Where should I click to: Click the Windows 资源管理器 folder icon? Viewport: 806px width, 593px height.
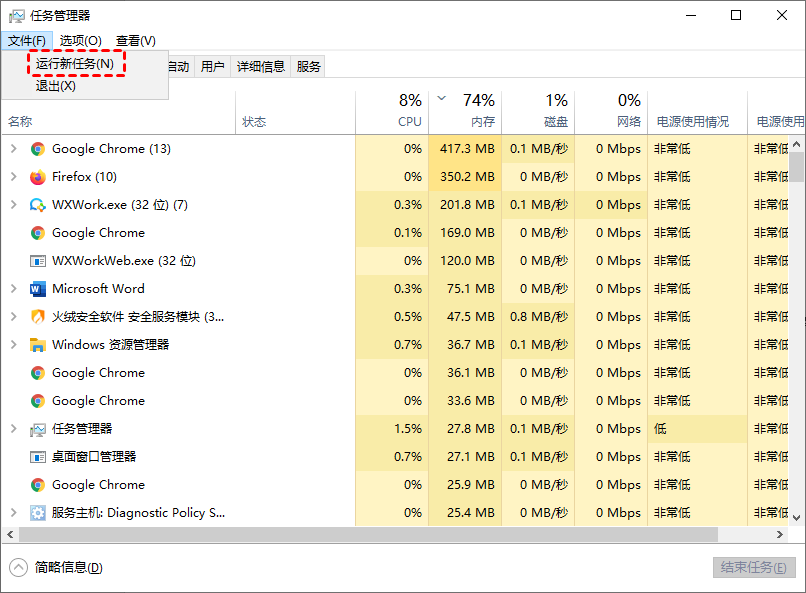[38, 345]
